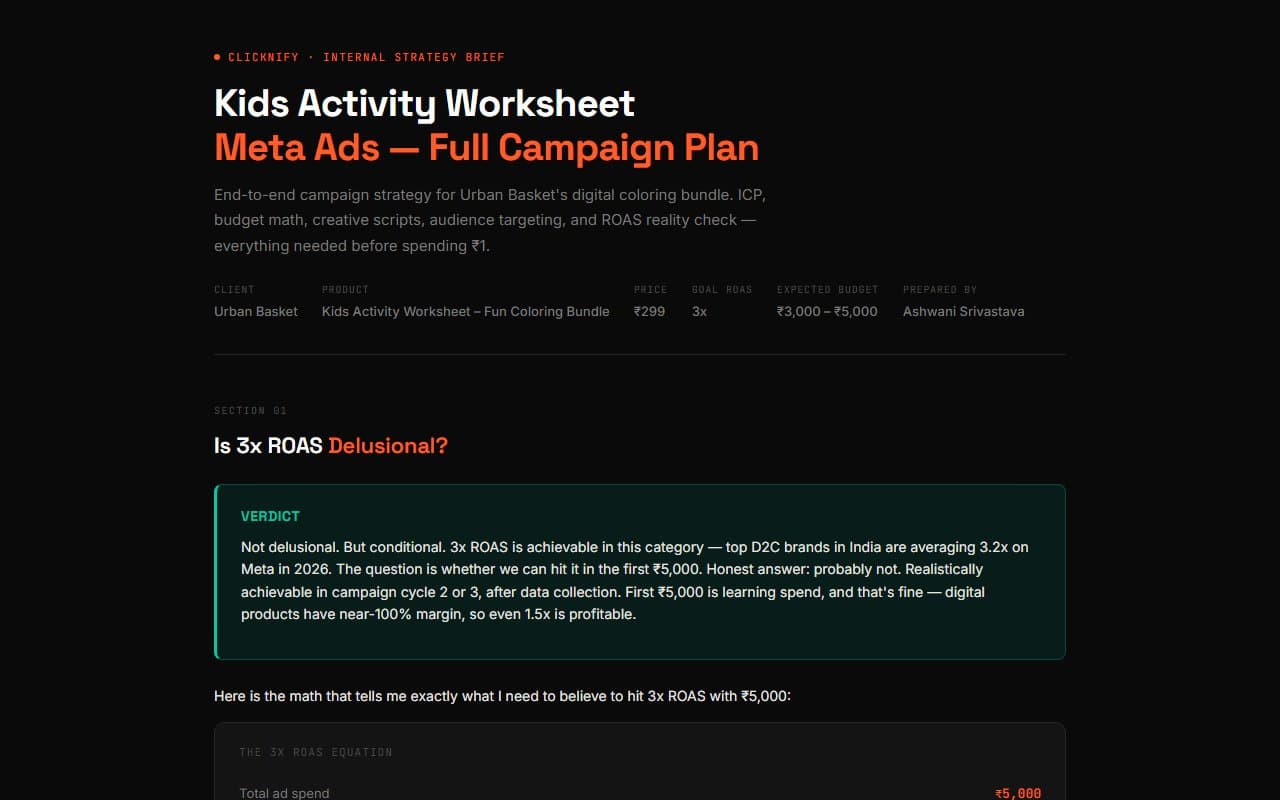Click the "GOAL ROAS" field label
This screenshot has width=1280, height=800.
point(722,290)
